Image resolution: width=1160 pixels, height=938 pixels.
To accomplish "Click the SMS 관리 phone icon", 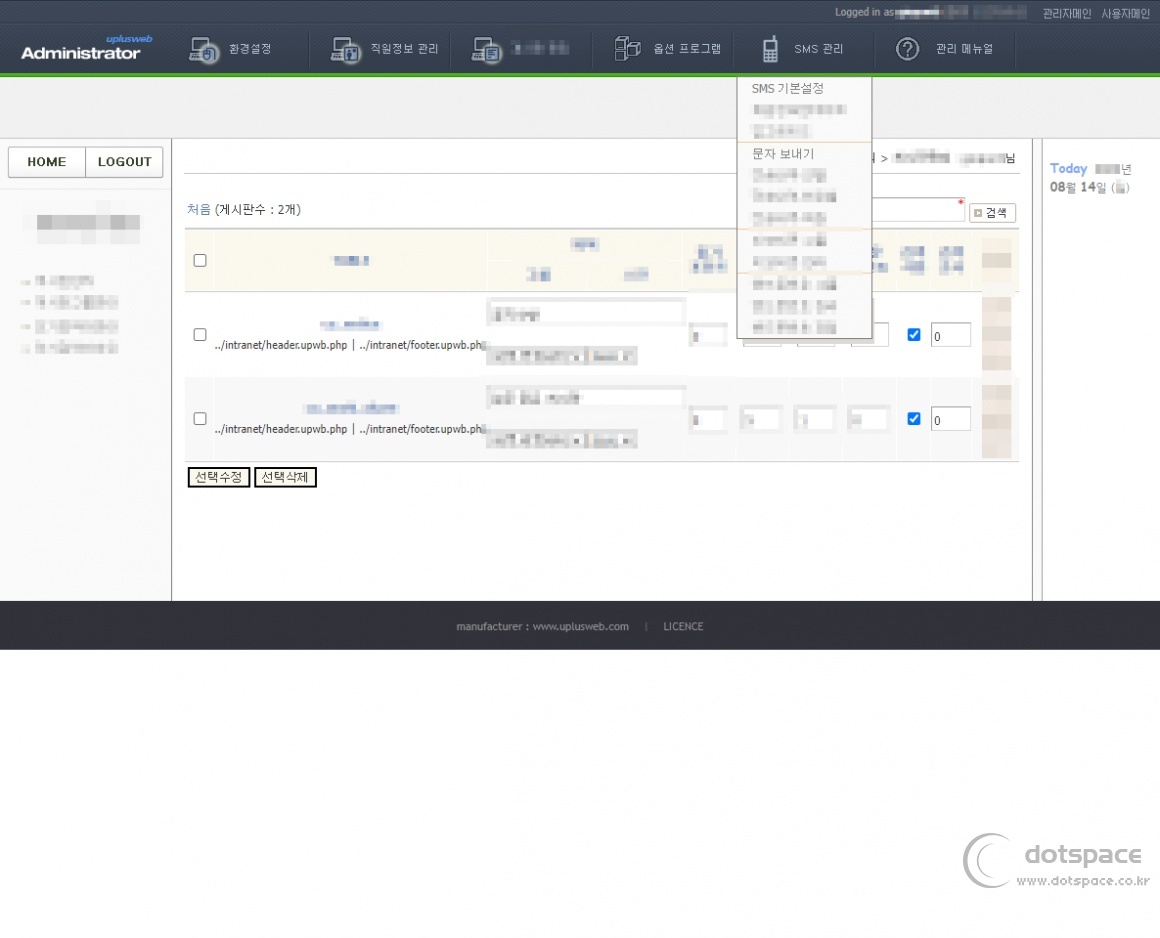I will tap(770, 49).
